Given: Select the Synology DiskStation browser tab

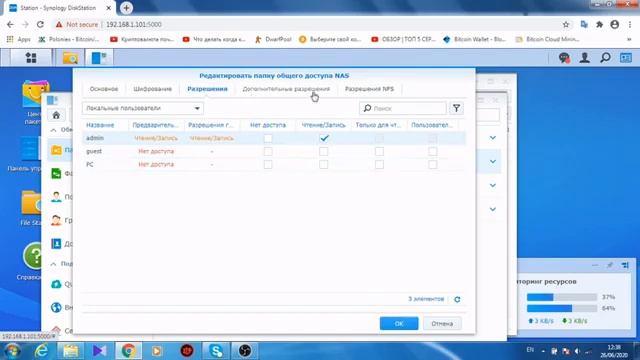Looking at the screenshot, I should [x=58, y=8].
